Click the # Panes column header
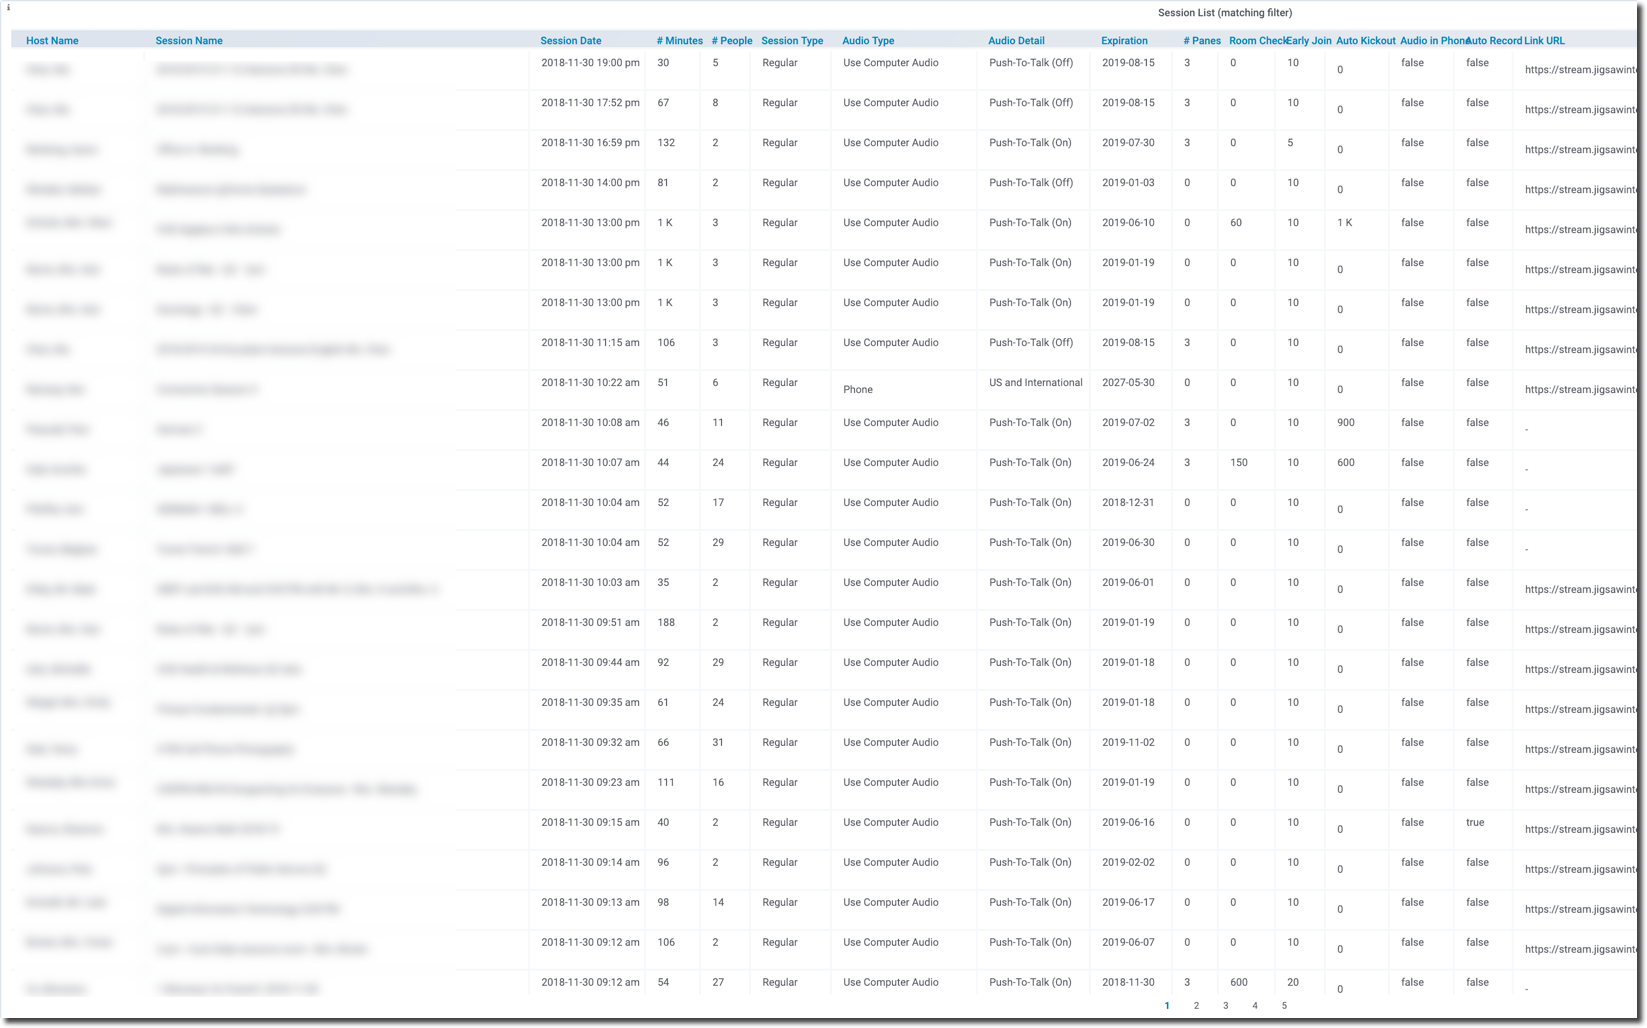This screenshot has height=1028, width=1647. [1202, 41]
